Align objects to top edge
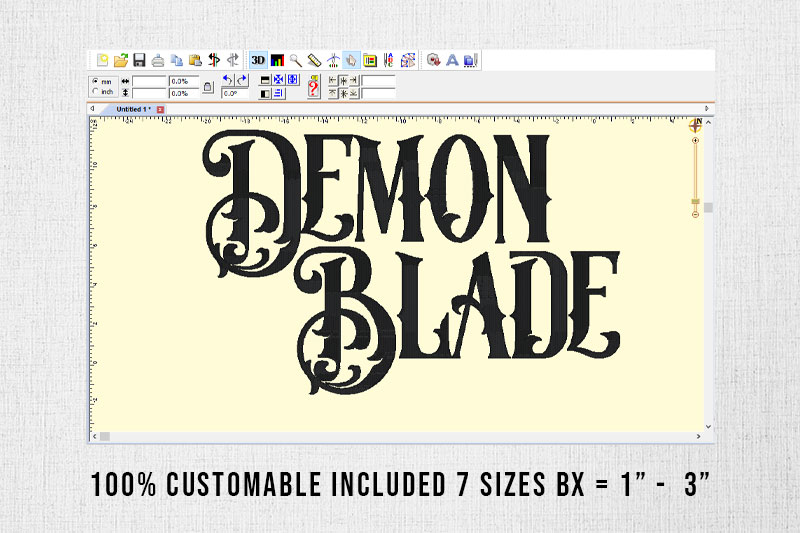 [x=333, y=93]
